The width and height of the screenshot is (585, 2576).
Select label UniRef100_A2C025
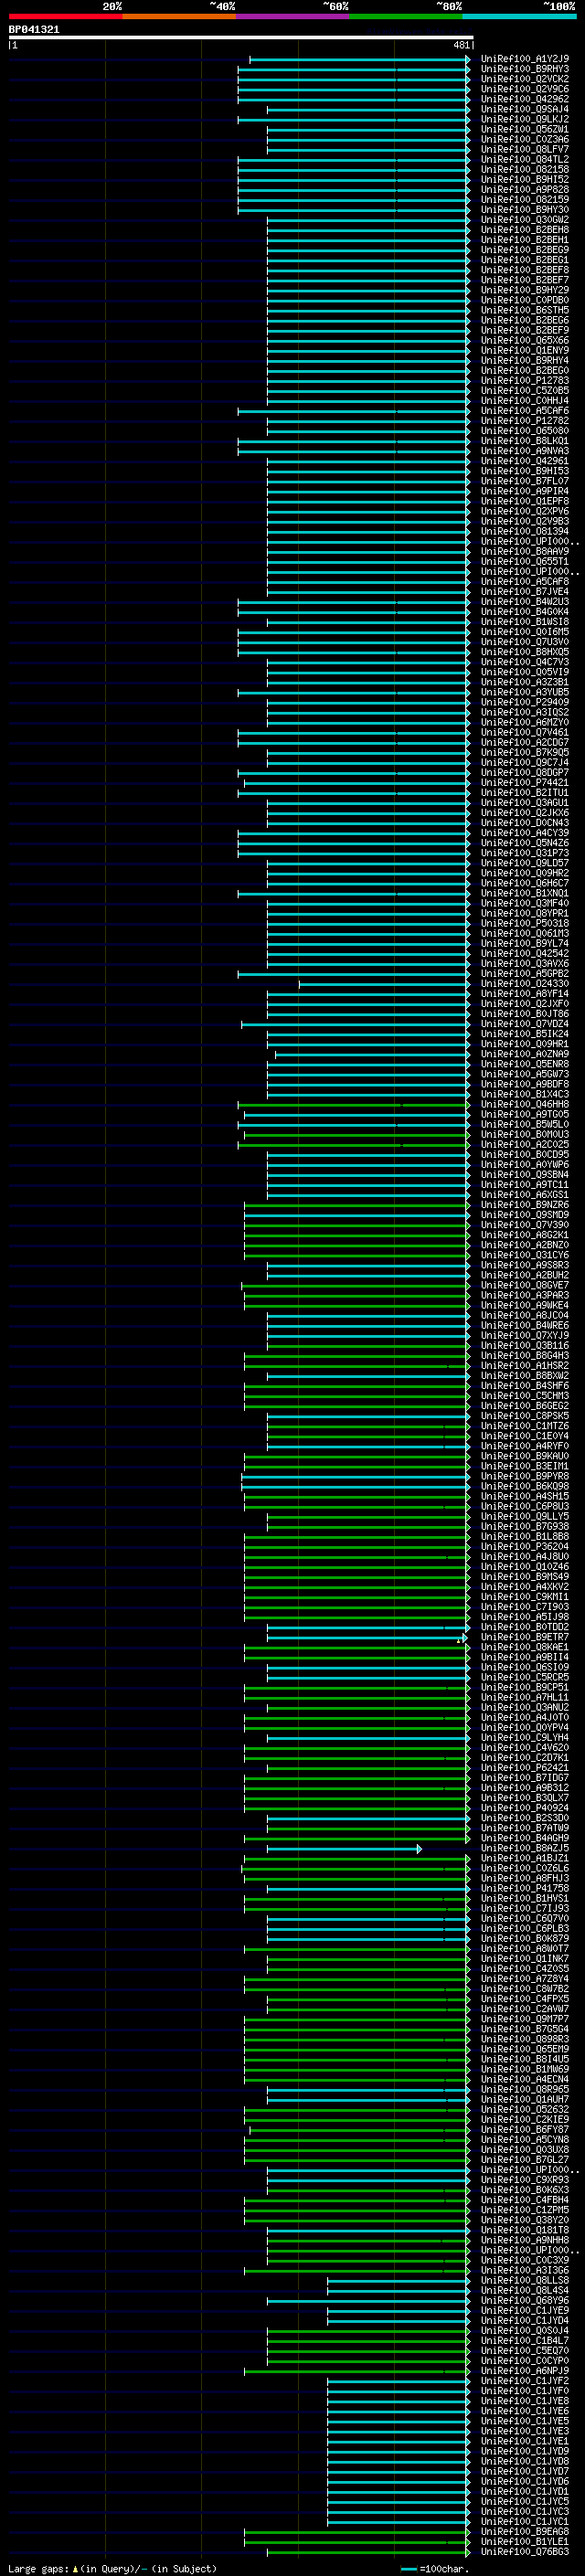click(x=525, y=1144)
